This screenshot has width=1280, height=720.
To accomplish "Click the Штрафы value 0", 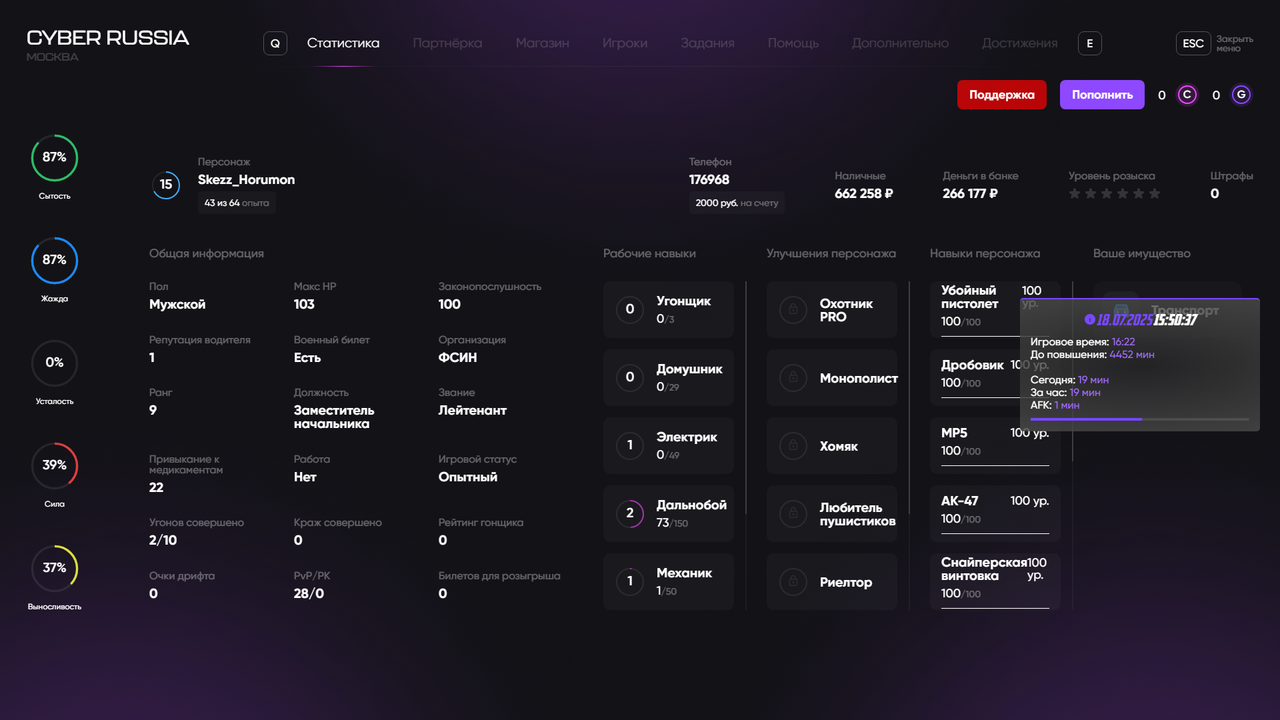I will [1215, 194].
